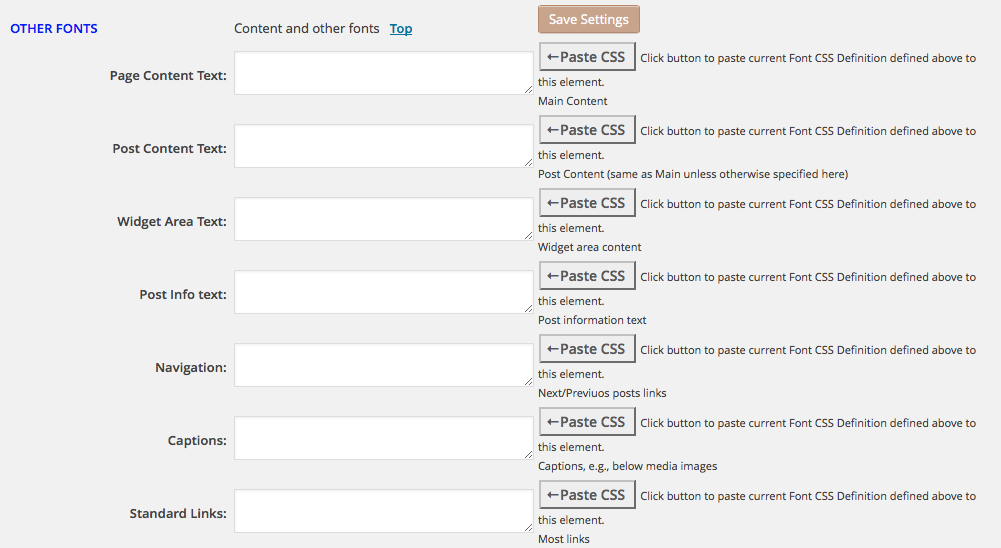Image resolution: width=1001 pixels, height=548 pixels.
Task: Click the Page Content Text field
Action: point(383,73)
